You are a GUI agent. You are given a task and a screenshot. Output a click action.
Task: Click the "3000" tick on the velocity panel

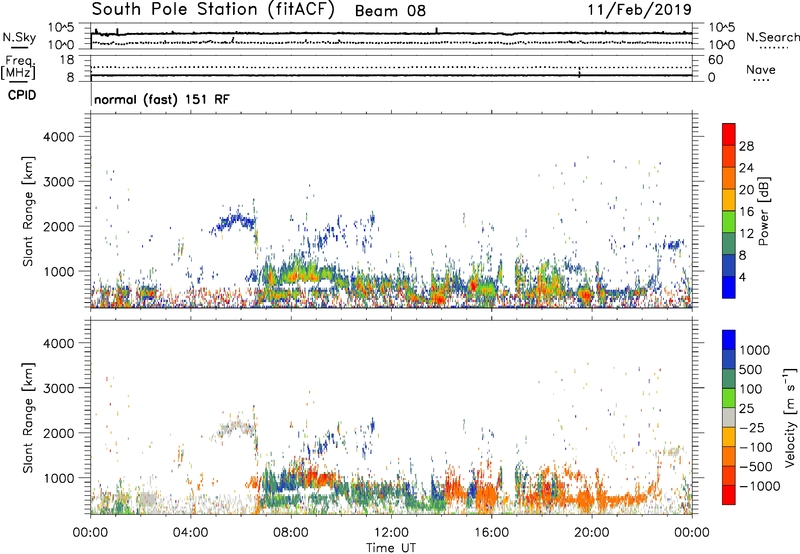pyautogui.click(x=58, y=388)
